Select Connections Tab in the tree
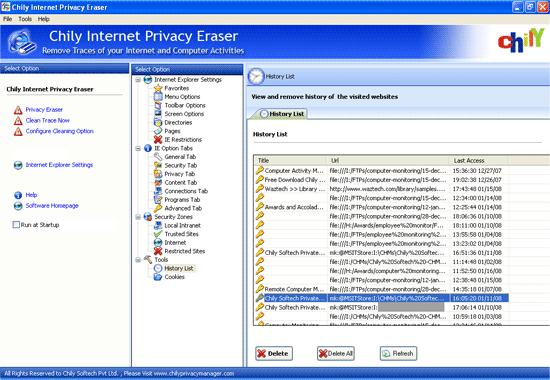This screenshot has width=550, height=380. click(x=186, y=191)
